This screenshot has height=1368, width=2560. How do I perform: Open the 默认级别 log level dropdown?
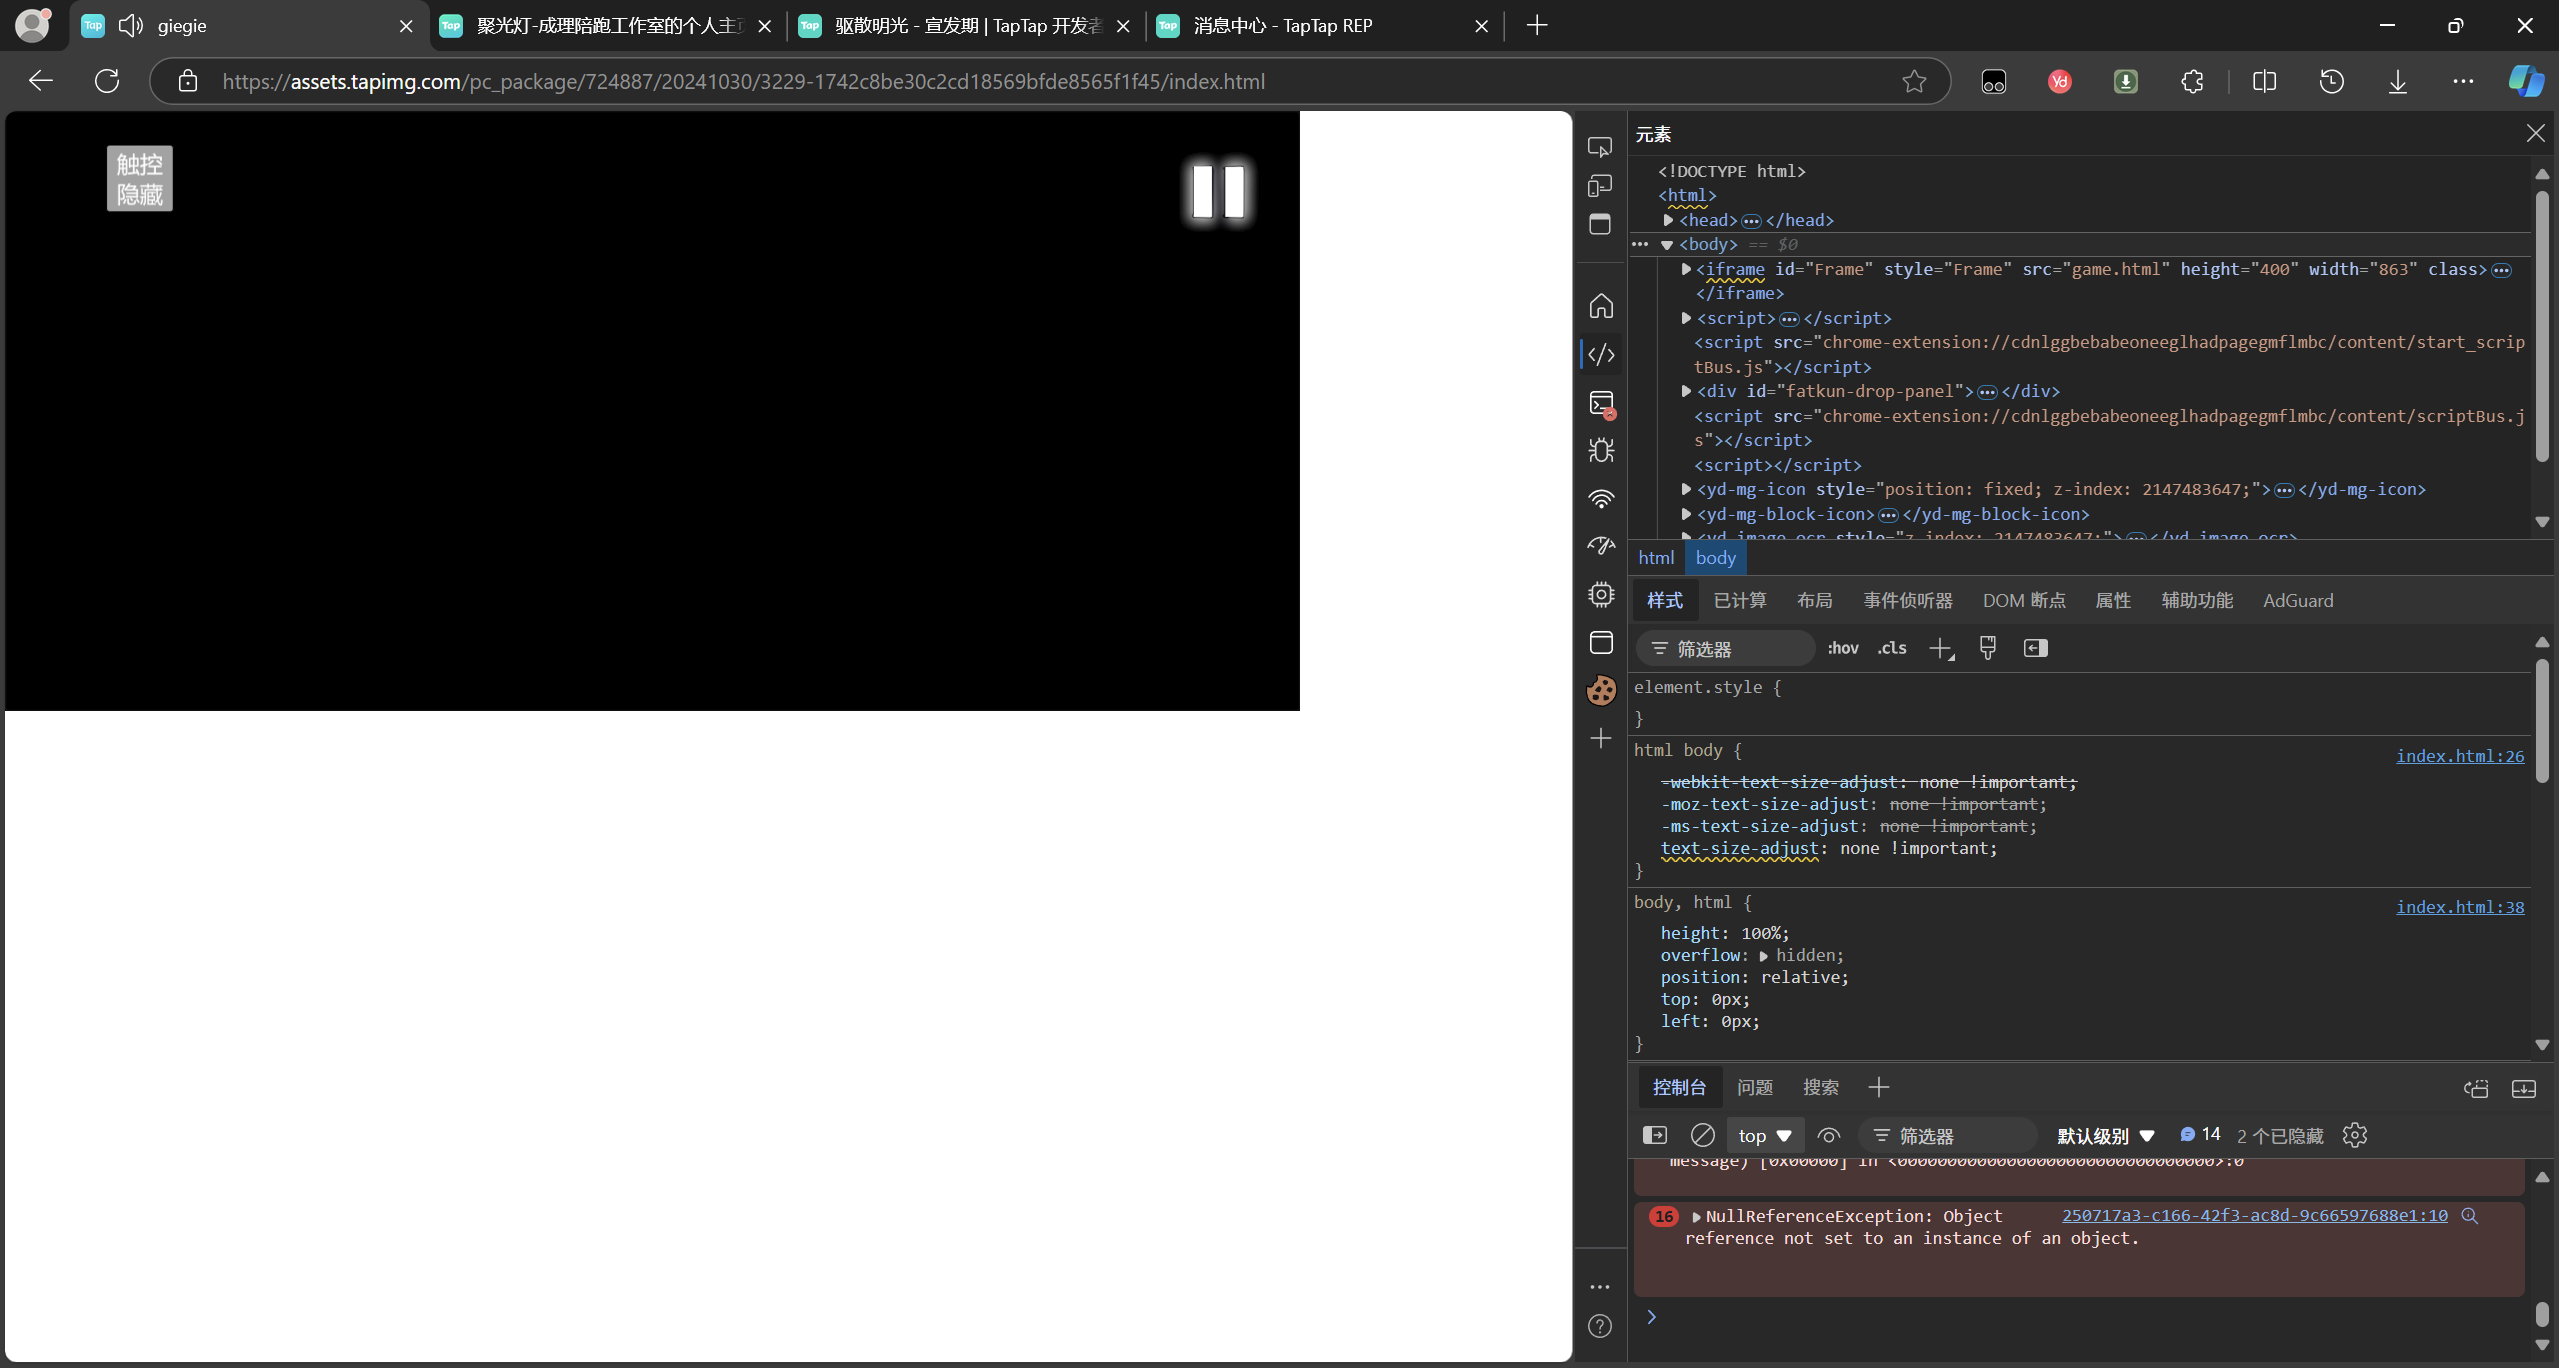click(x=2105, y=1136)
